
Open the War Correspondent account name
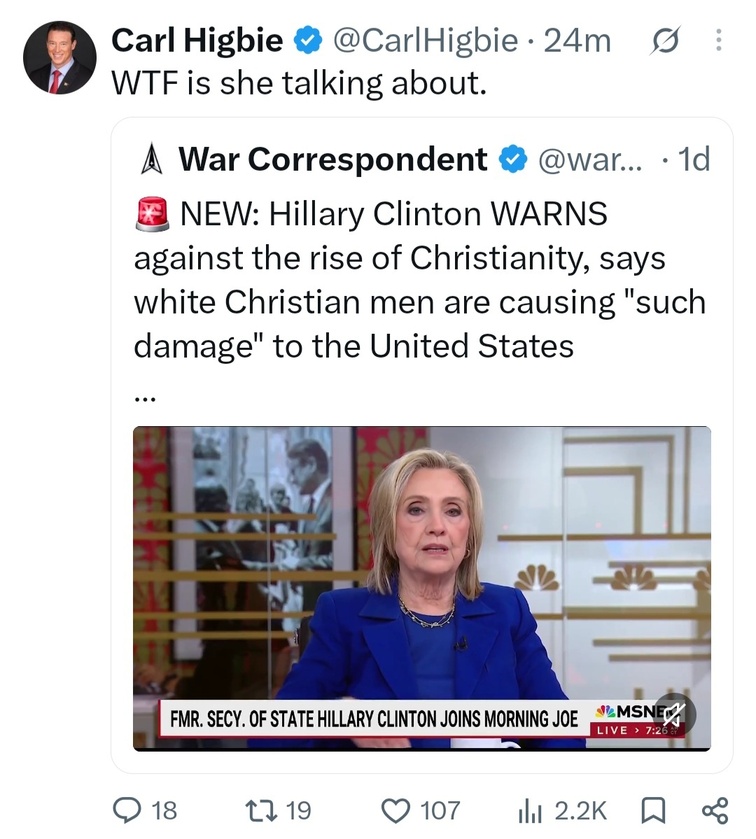pos(333,159)
